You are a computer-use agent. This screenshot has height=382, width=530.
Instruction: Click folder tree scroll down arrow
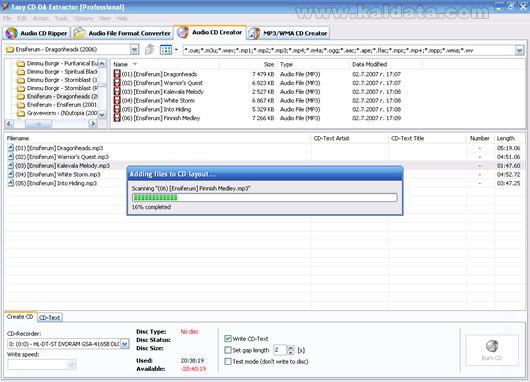click(x=102, y=115)
